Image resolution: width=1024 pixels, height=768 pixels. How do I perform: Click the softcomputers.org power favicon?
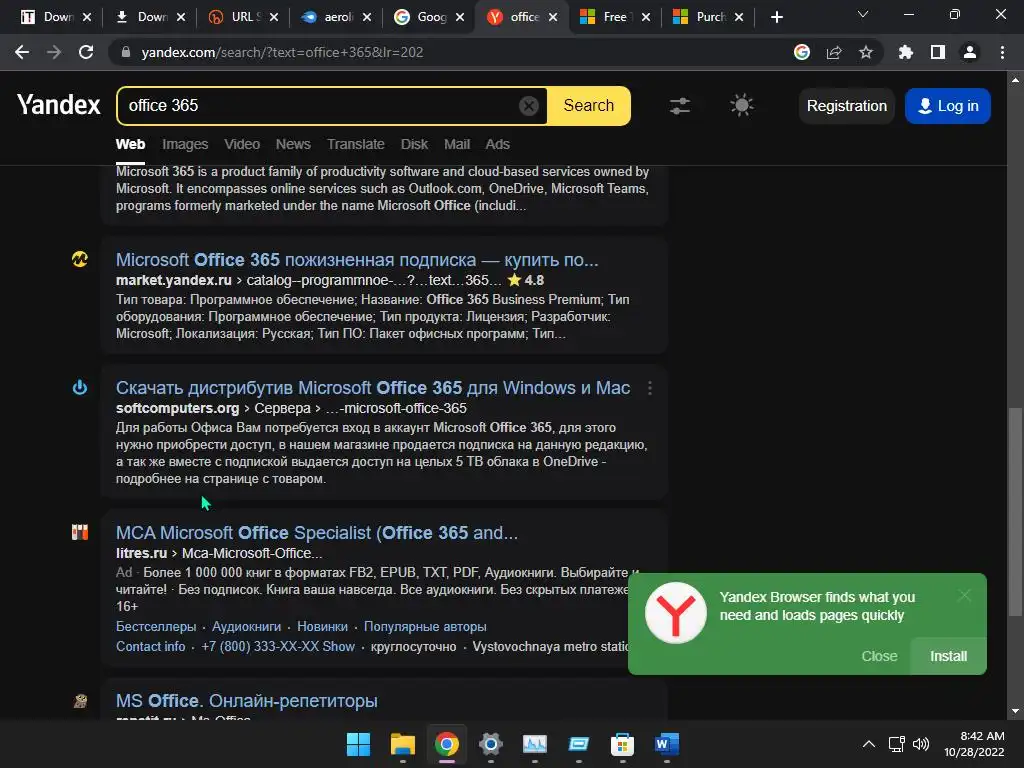click(x=80, y=387)
